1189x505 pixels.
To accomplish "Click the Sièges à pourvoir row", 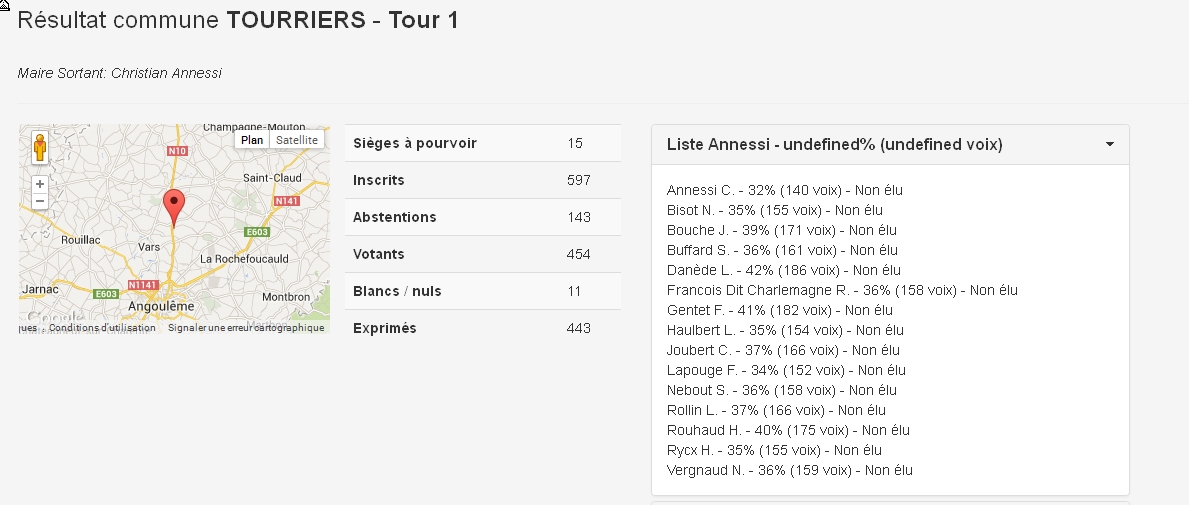I will tap(482, 143).
